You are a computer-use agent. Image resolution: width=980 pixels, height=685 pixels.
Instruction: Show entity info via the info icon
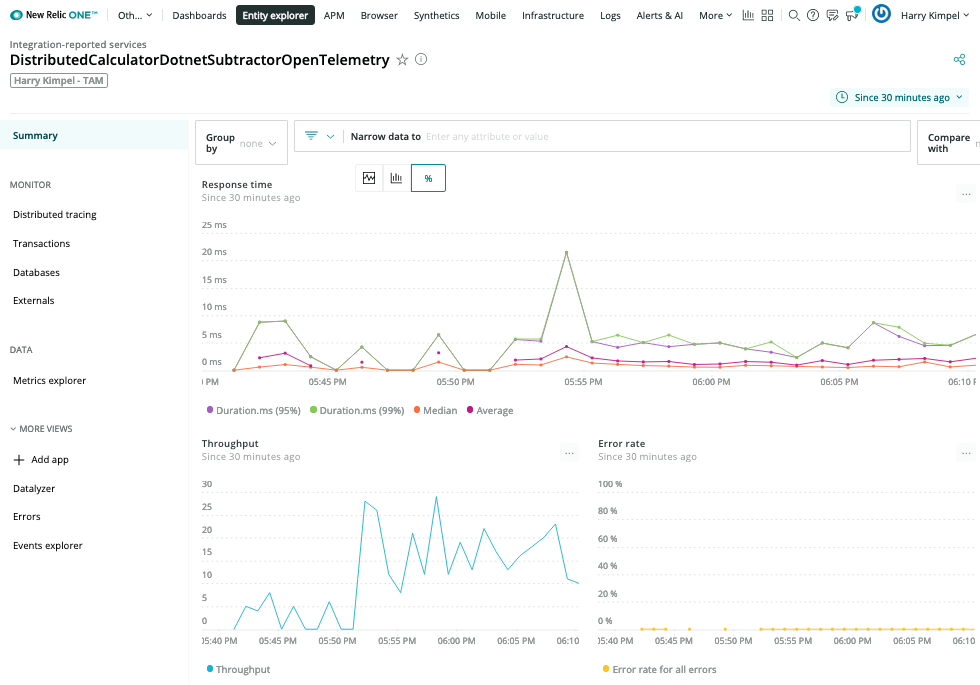coord(421,60)
